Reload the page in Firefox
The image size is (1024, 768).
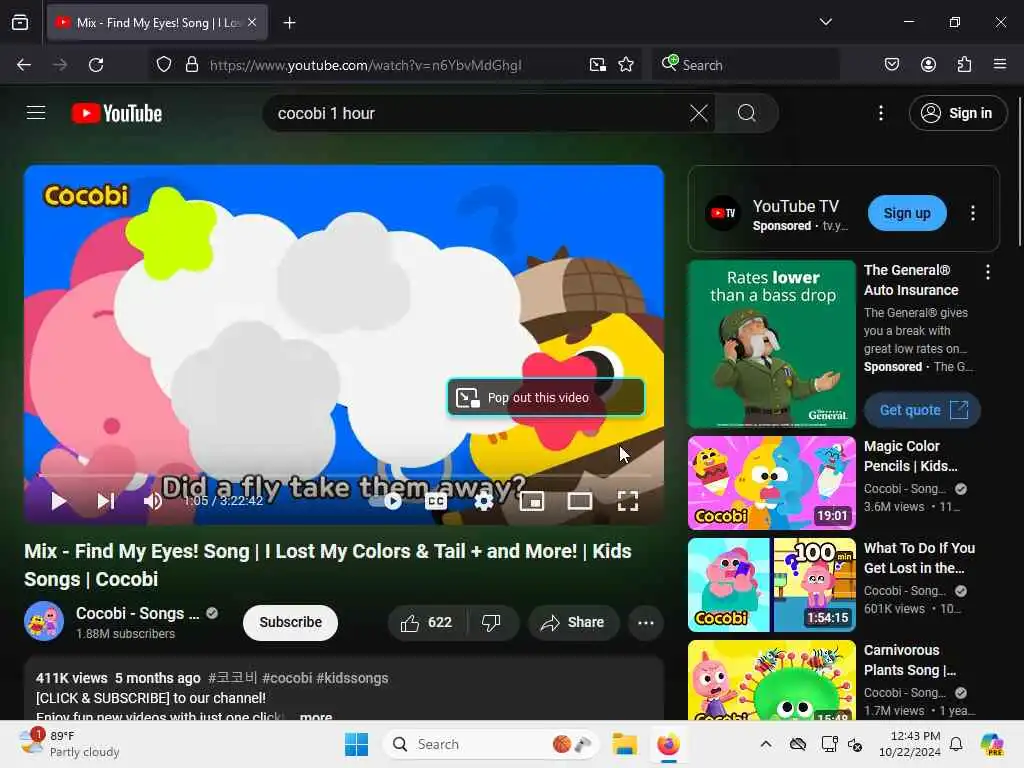(x=96, y=65)
